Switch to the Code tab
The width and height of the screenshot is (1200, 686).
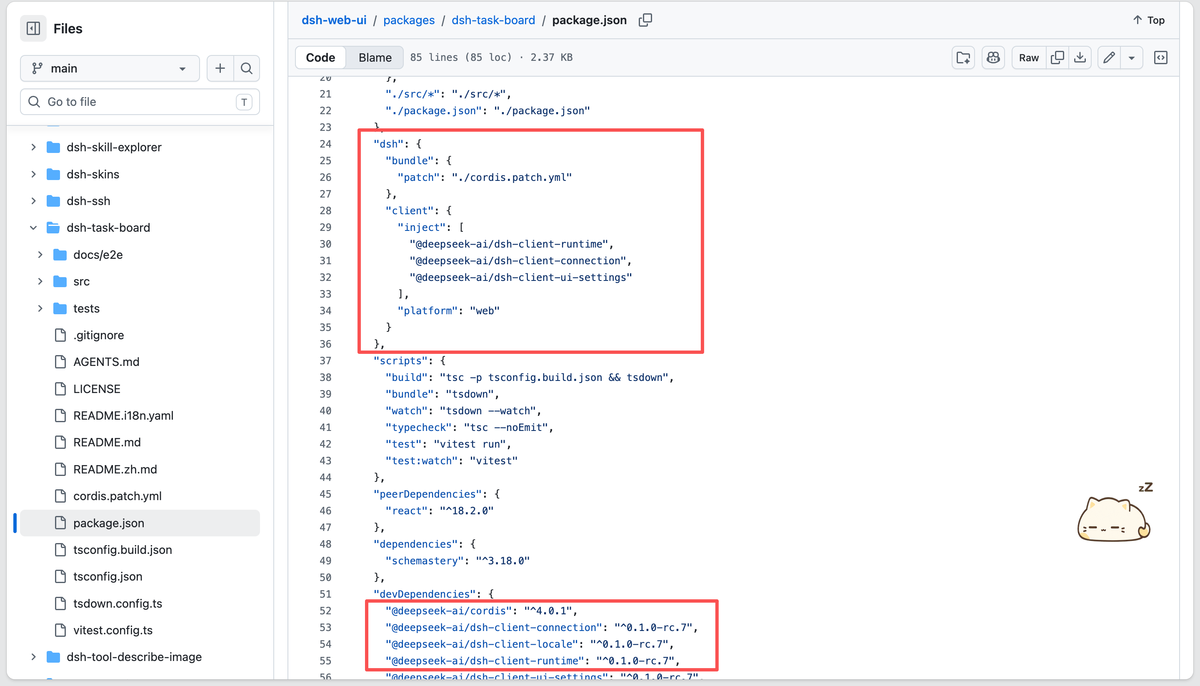(321, 58)
